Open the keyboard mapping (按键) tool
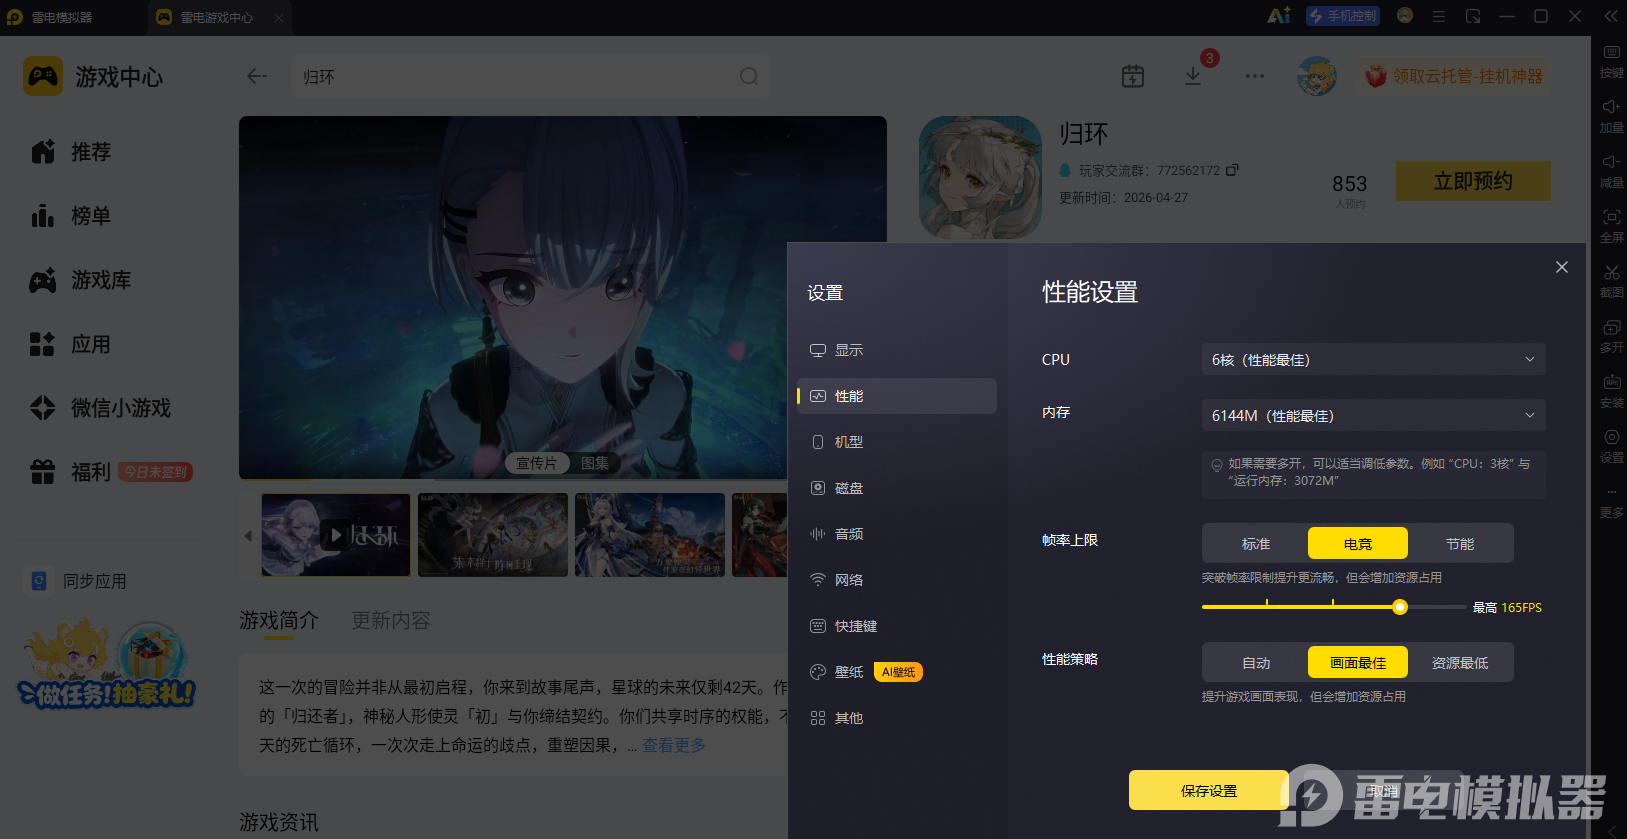Screen dimensions: 1627x839 (1611, 60)
